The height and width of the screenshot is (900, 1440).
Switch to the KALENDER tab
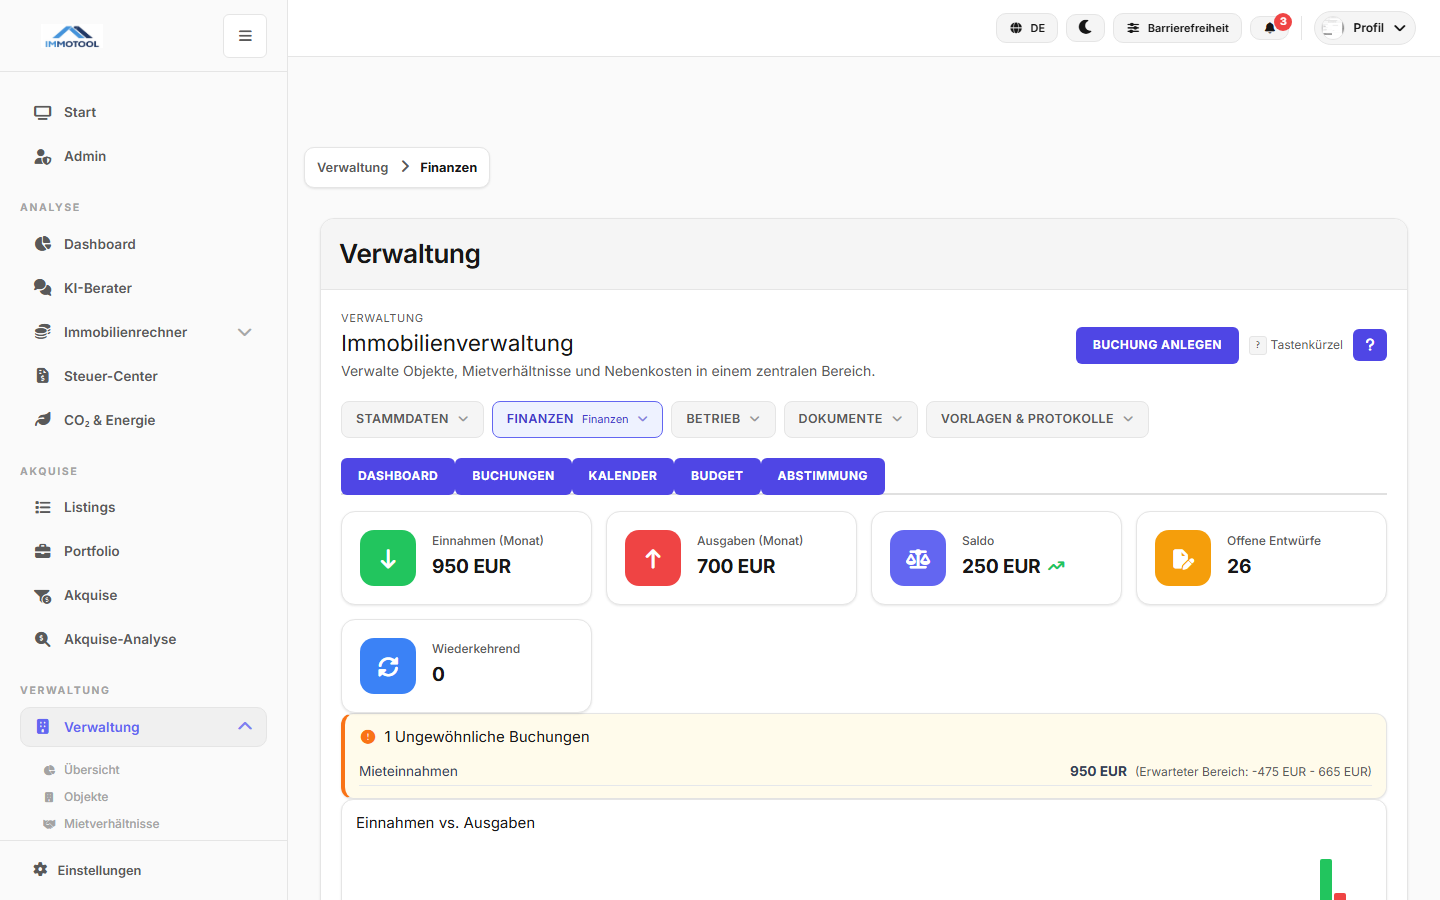click(622, 476)
